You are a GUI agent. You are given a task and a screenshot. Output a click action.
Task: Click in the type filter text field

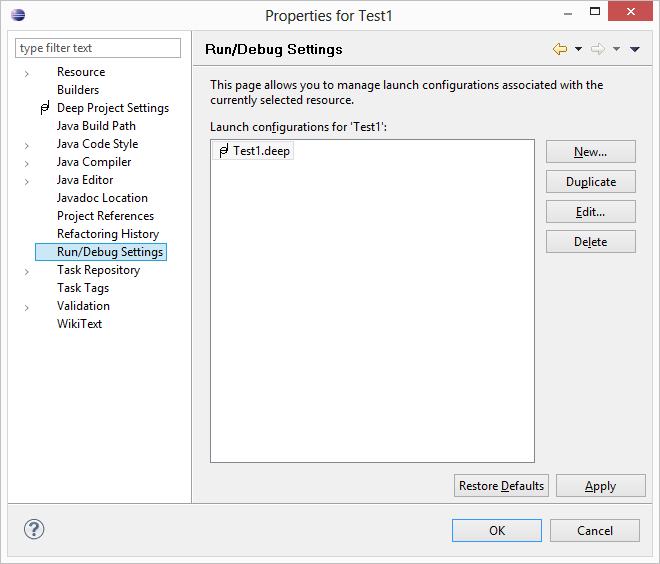(x=98, y=48)
